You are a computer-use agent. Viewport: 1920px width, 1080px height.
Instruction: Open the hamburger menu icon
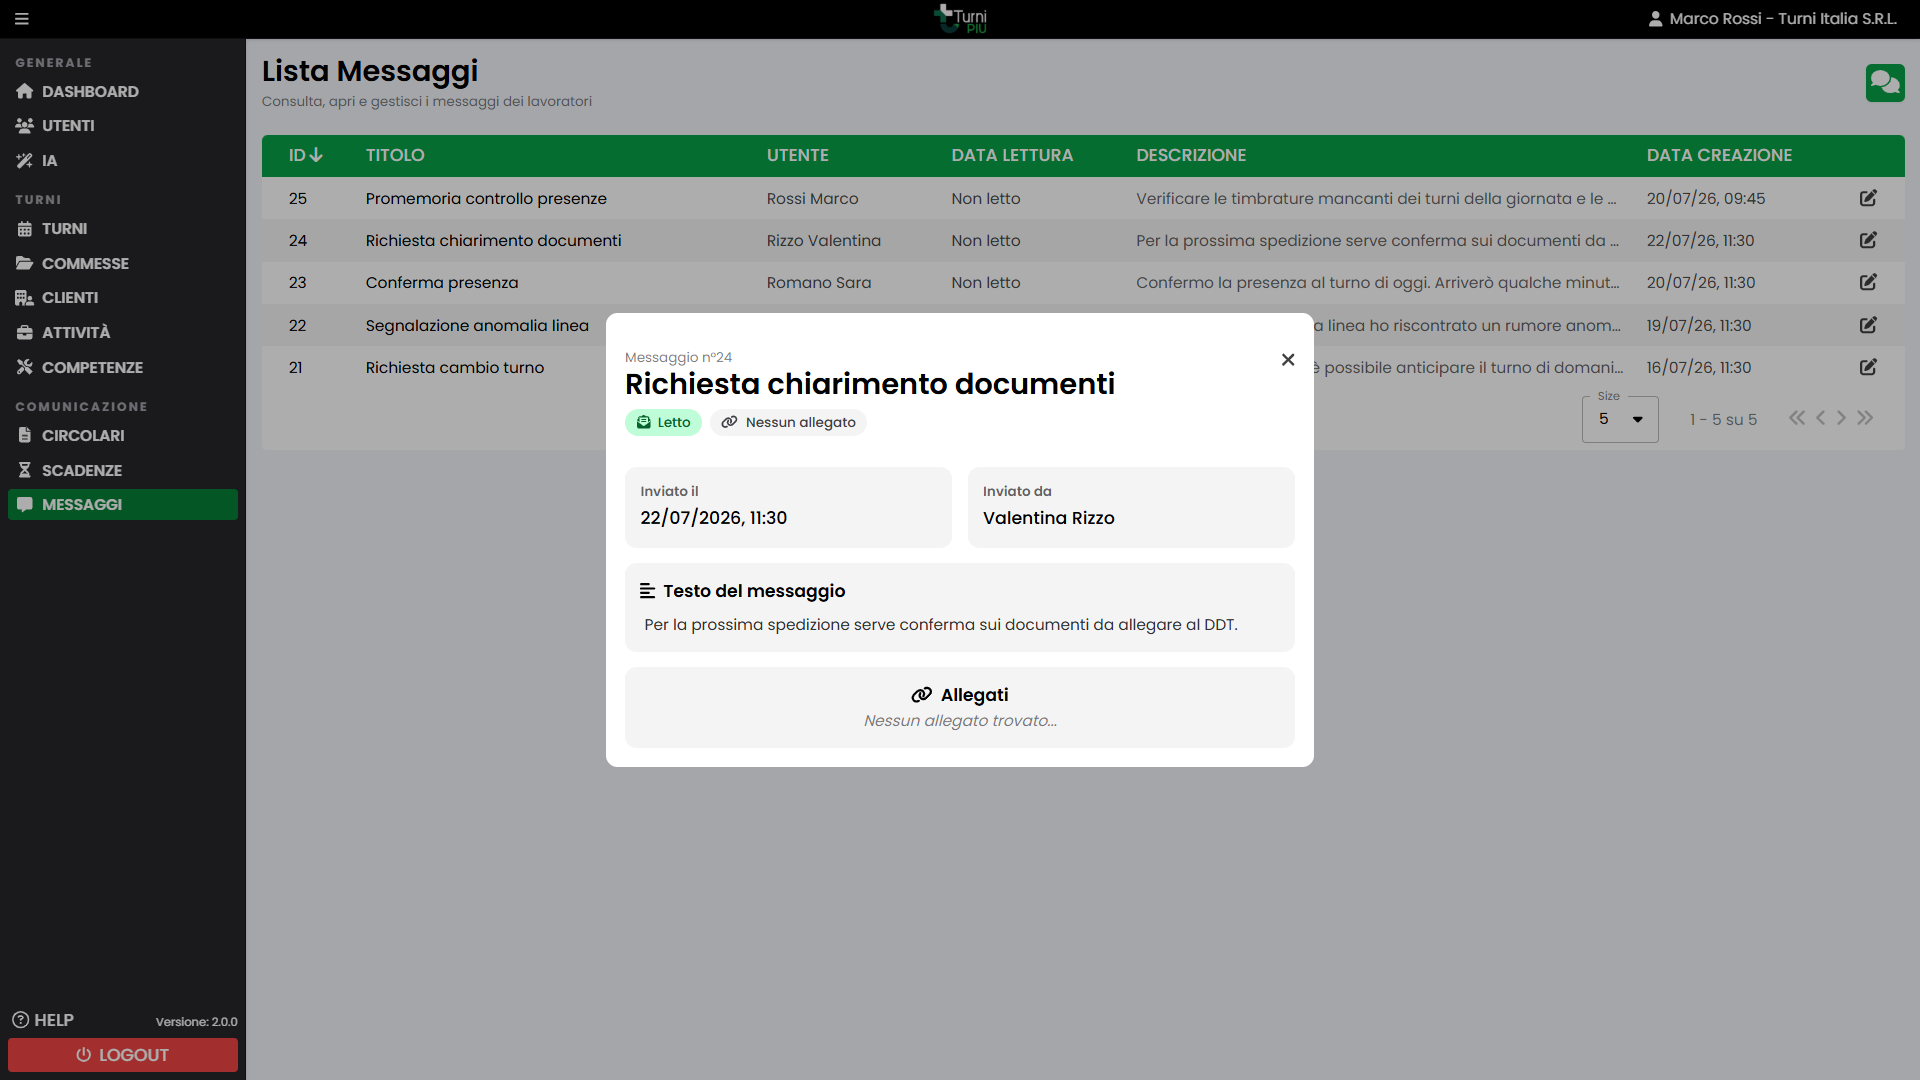[22, 19]
